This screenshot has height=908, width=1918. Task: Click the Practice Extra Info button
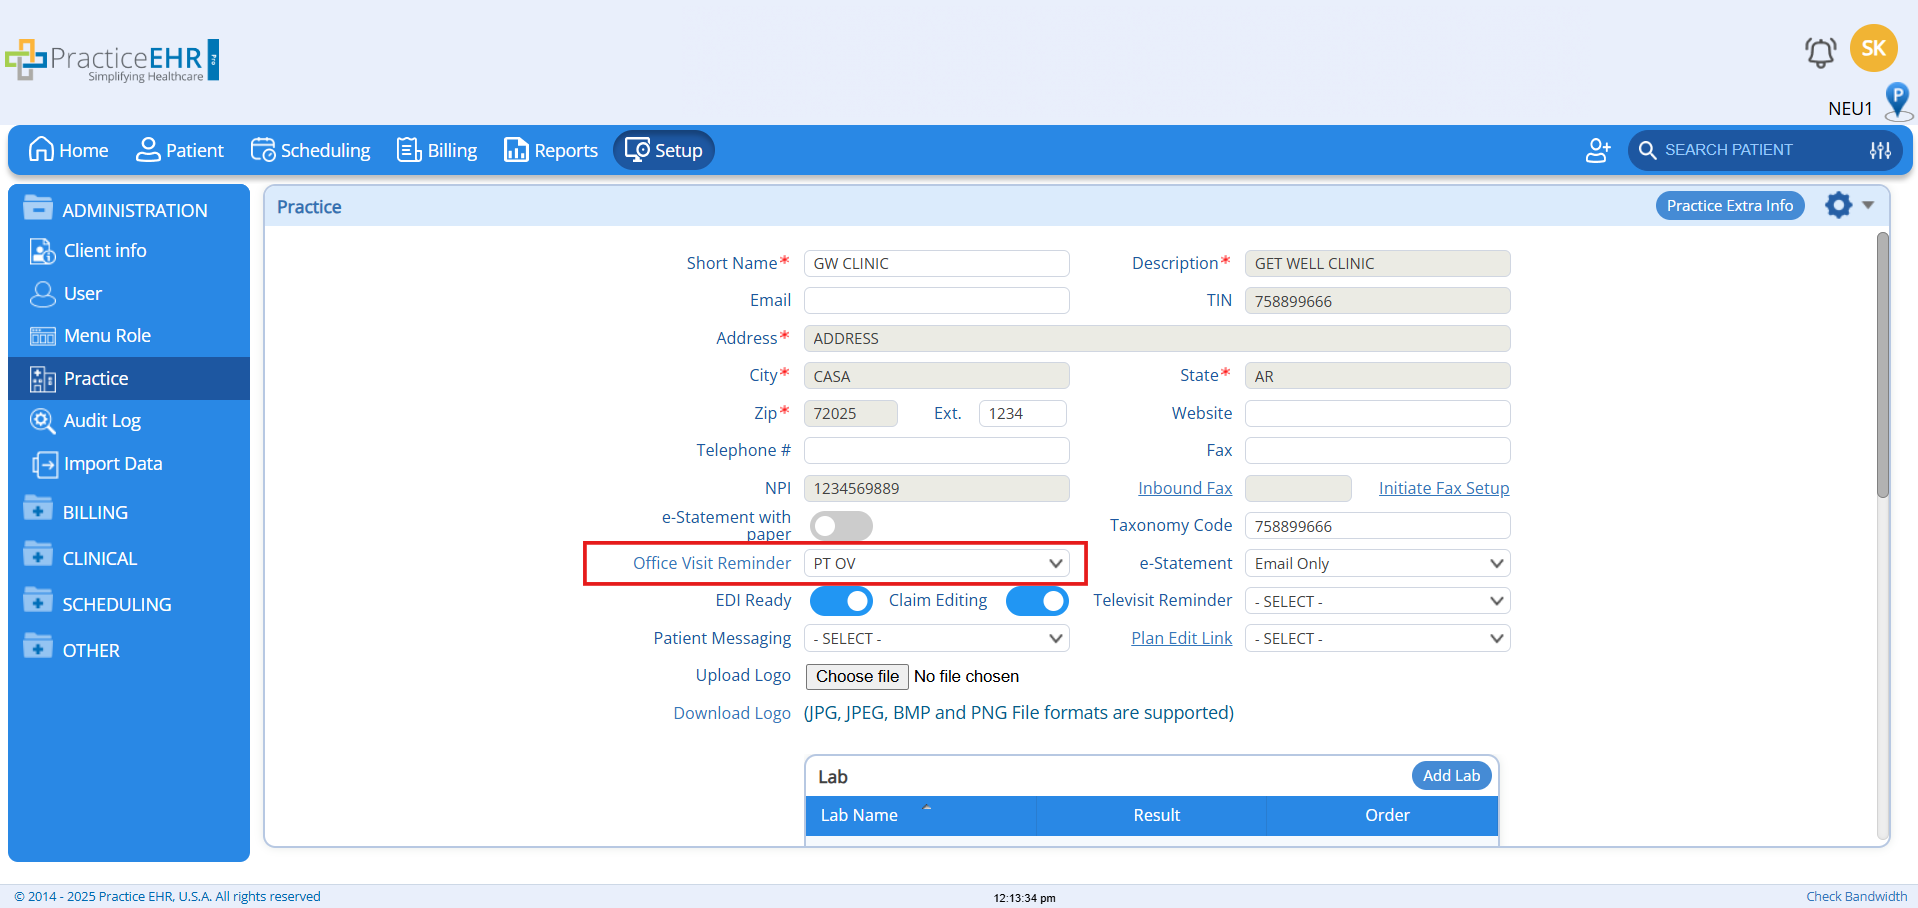[x=1729, y=206]
